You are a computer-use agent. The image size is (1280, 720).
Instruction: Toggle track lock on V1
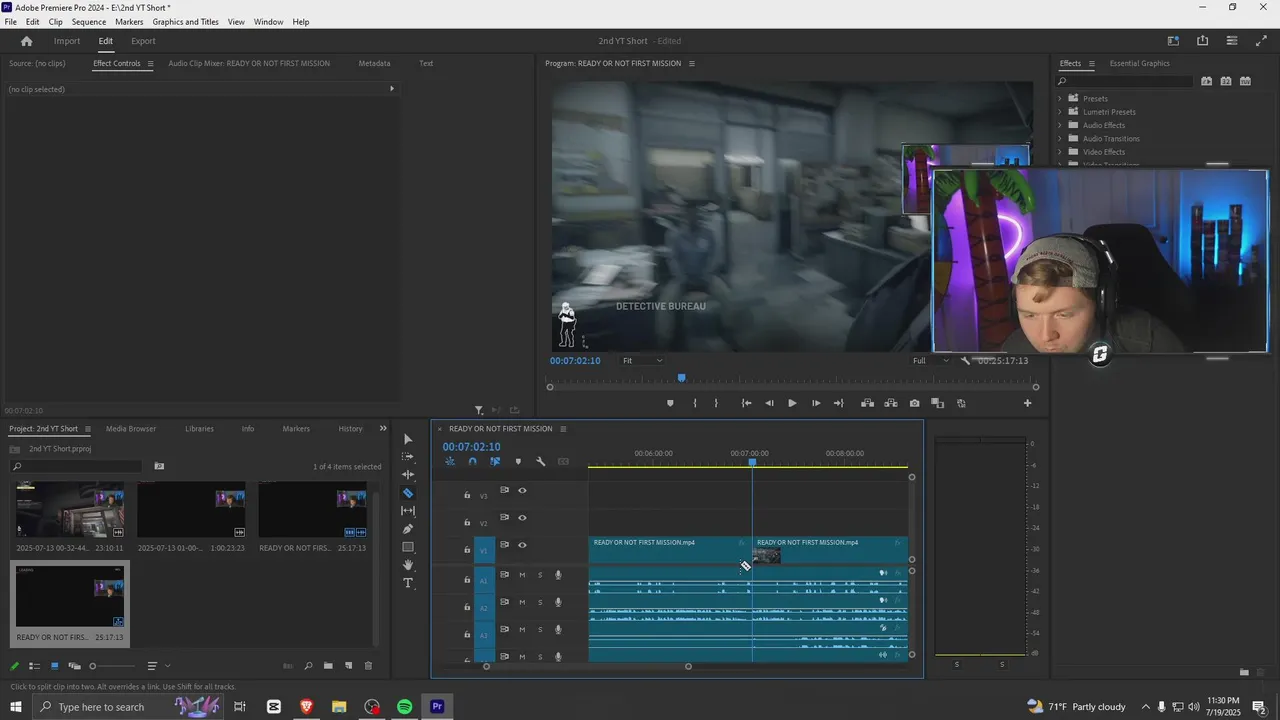pyautogui.click(x=467, y=550)
